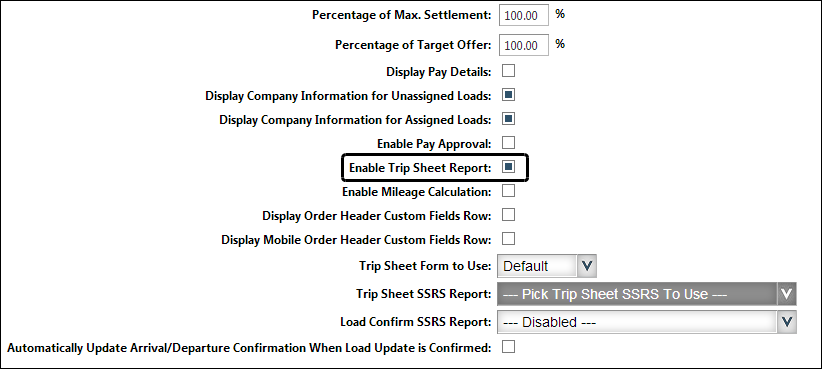
Task: Click the Enable Trip Sheet Report label
Action: coord(420,168)
